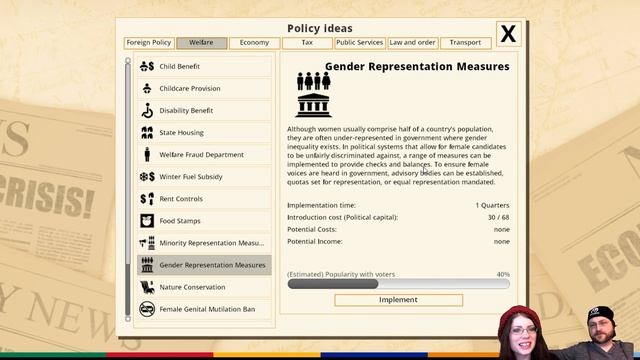Image resolution: width=640 pixels, height=360 pixels.
Task: Switch to the Economy tab
Action: click(254, 42)
